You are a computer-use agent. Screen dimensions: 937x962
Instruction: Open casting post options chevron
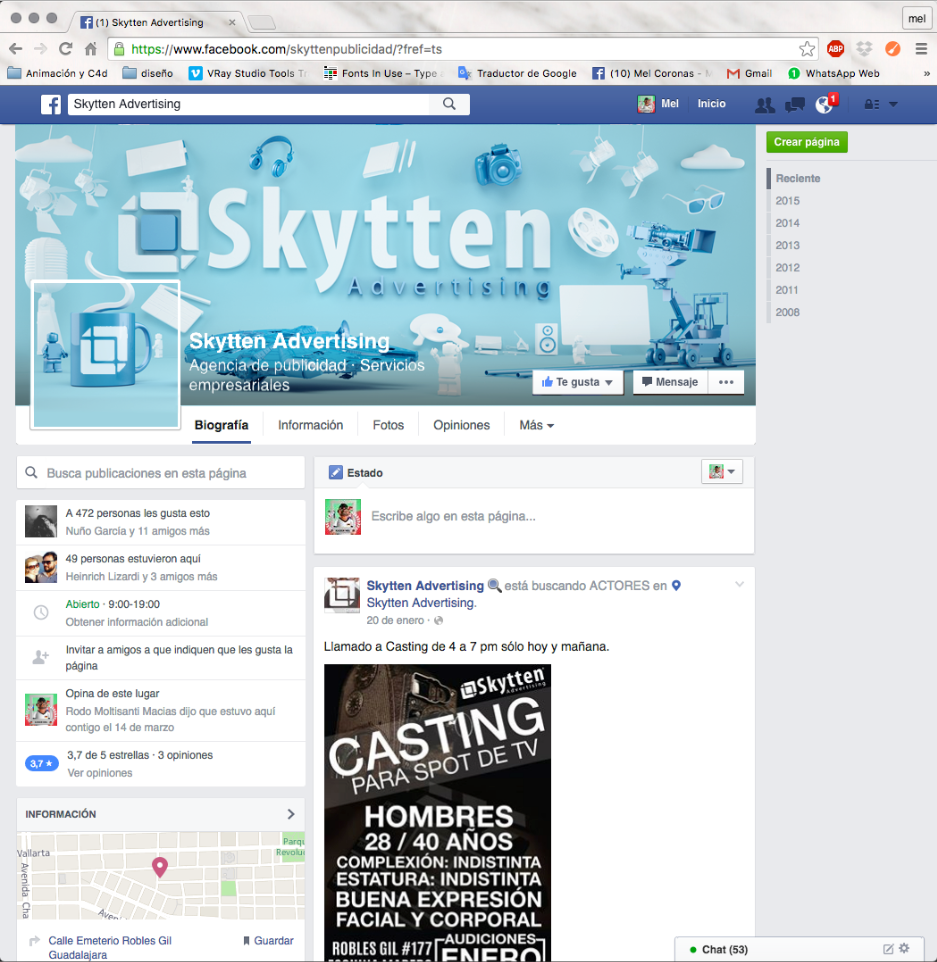pos(739,585)
